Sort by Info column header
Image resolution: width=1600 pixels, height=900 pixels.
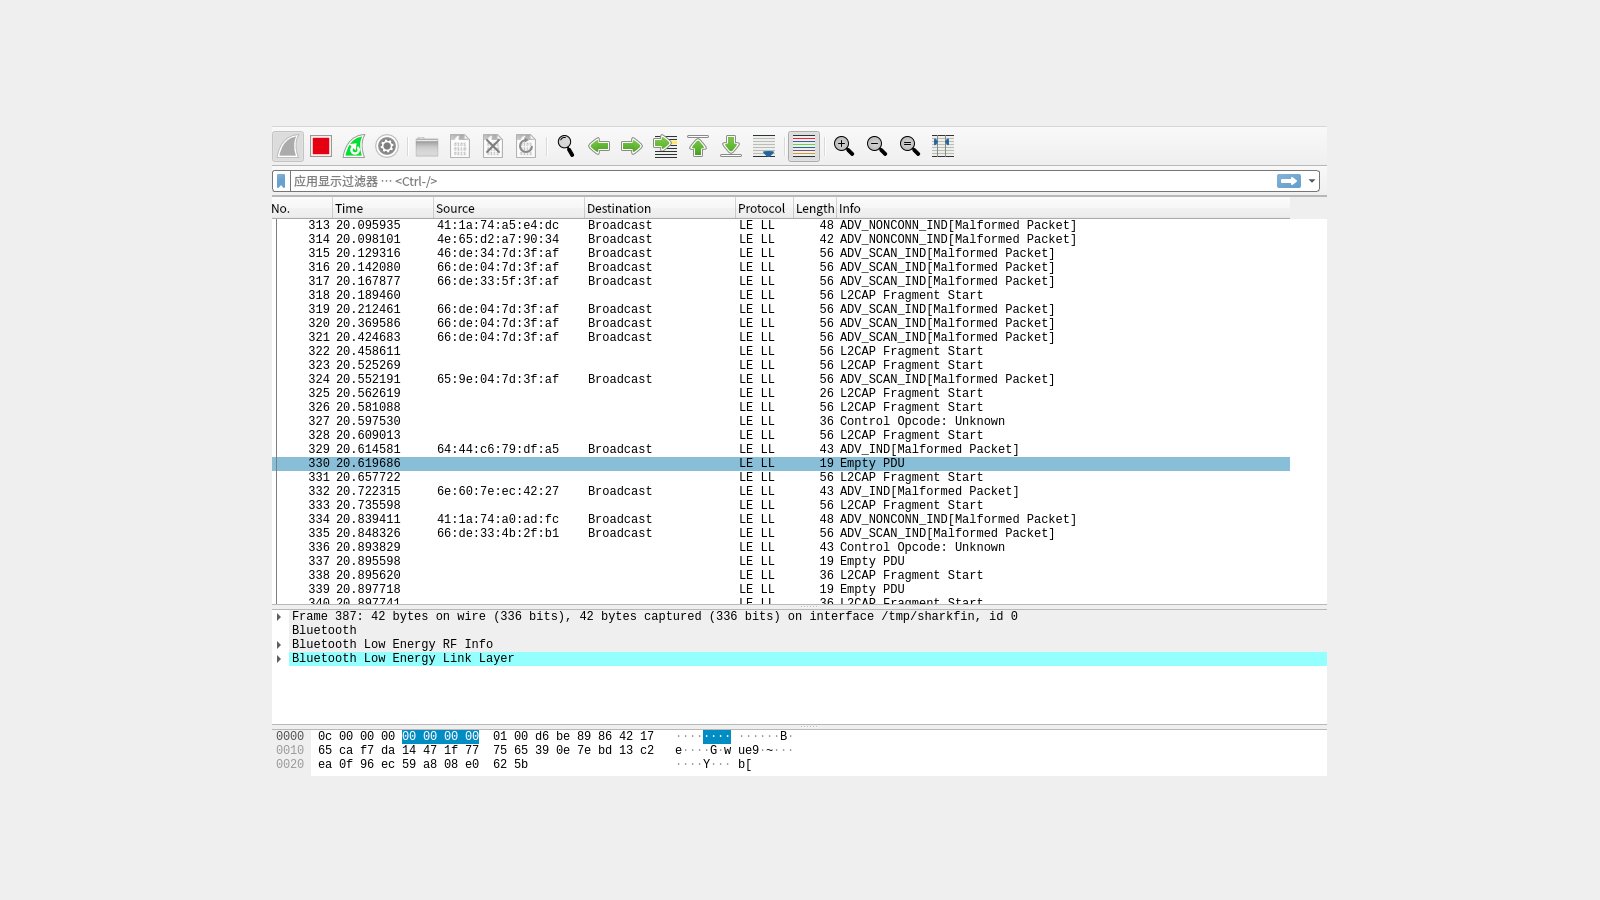(x=1063, y=209)
